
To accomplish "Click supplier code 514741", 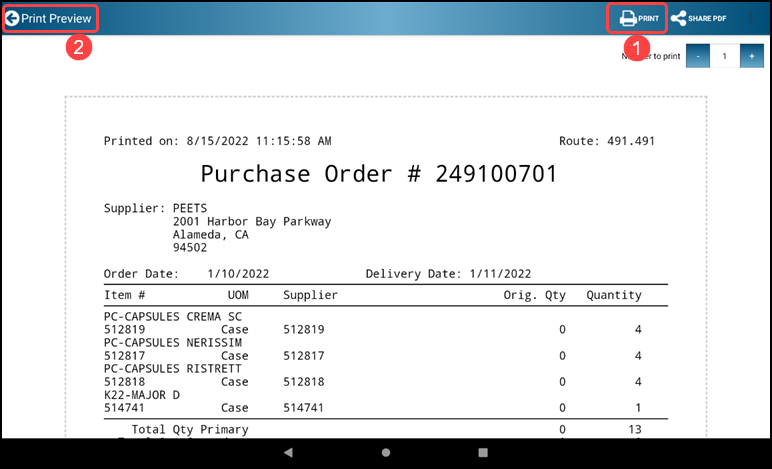I will coord(304,407).
